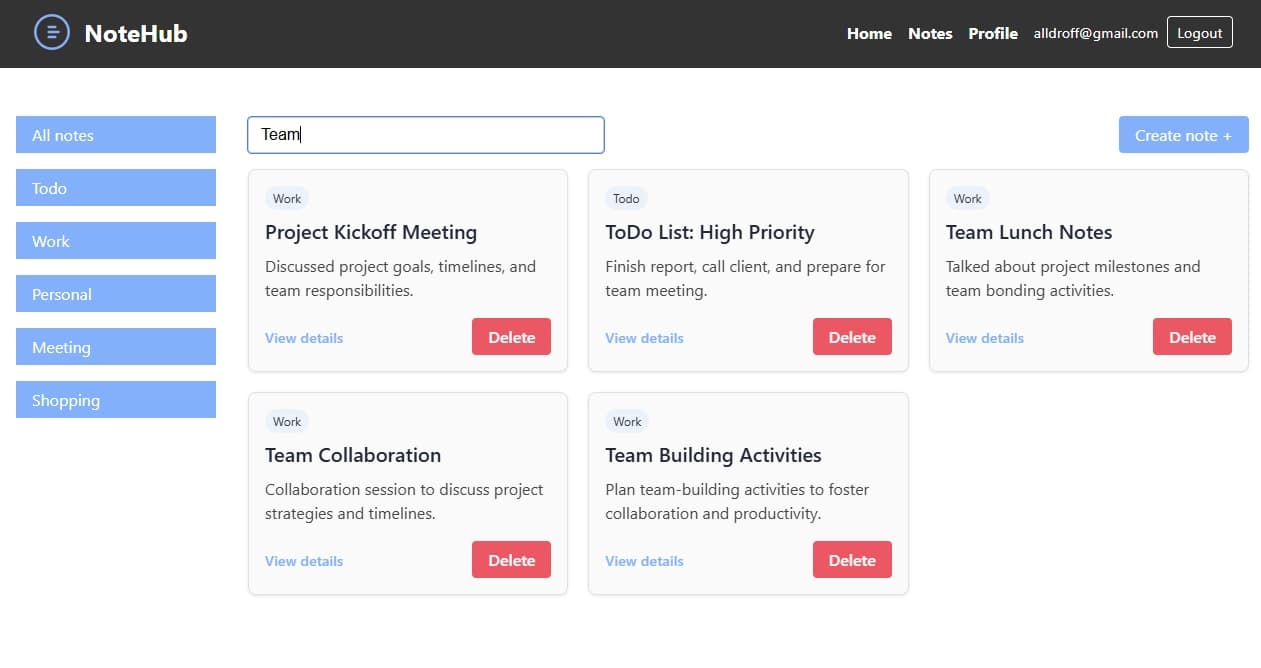Image resolution: width=1261 pixels, height=668 pixels.
Task: Delete the ToDo List: High Priority note
Action: 852,337
